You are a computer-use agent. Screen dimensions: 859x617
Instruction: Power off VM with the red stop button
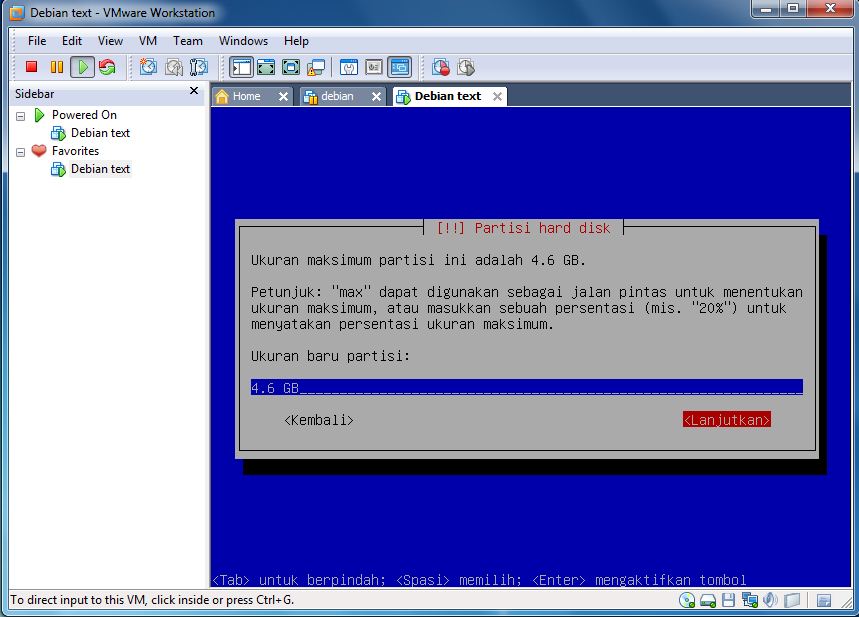coord(31,67)
